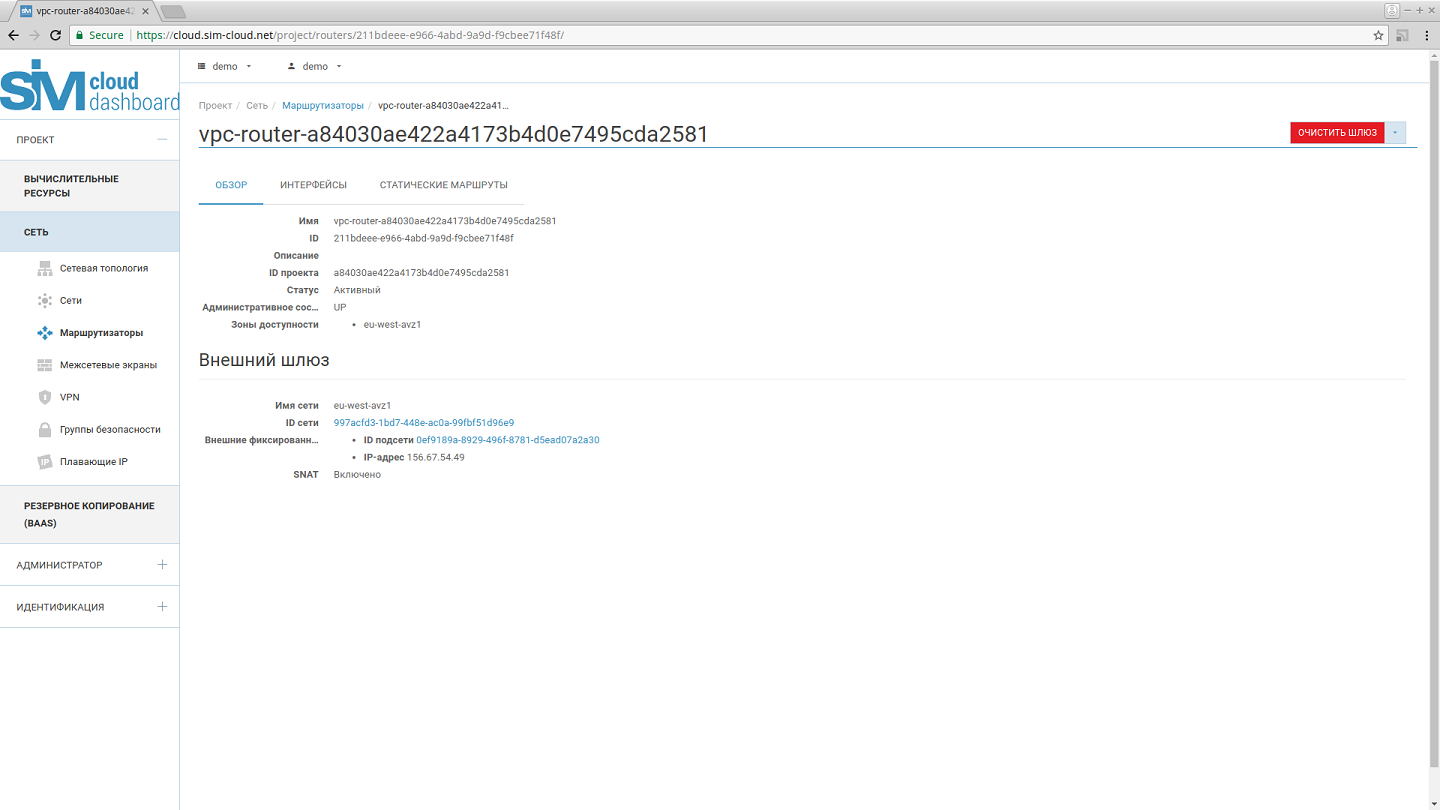
Task: Click the browser address bar
Action: coord(700,35)
